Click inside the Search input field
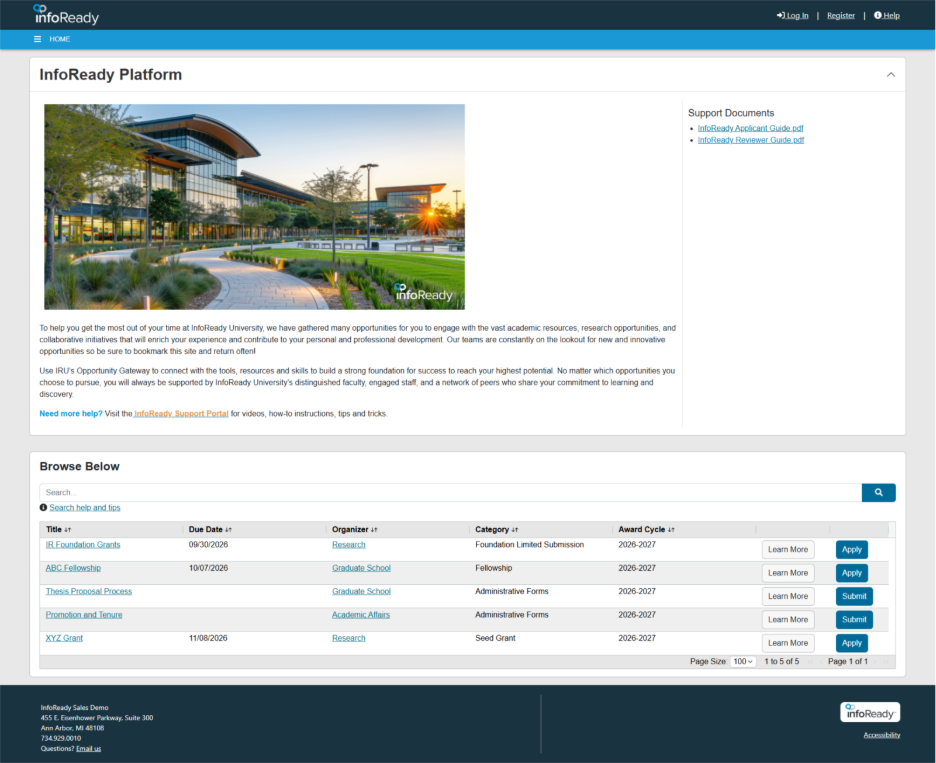The height and width of the screenshot is (763, 936). [400, 492]
